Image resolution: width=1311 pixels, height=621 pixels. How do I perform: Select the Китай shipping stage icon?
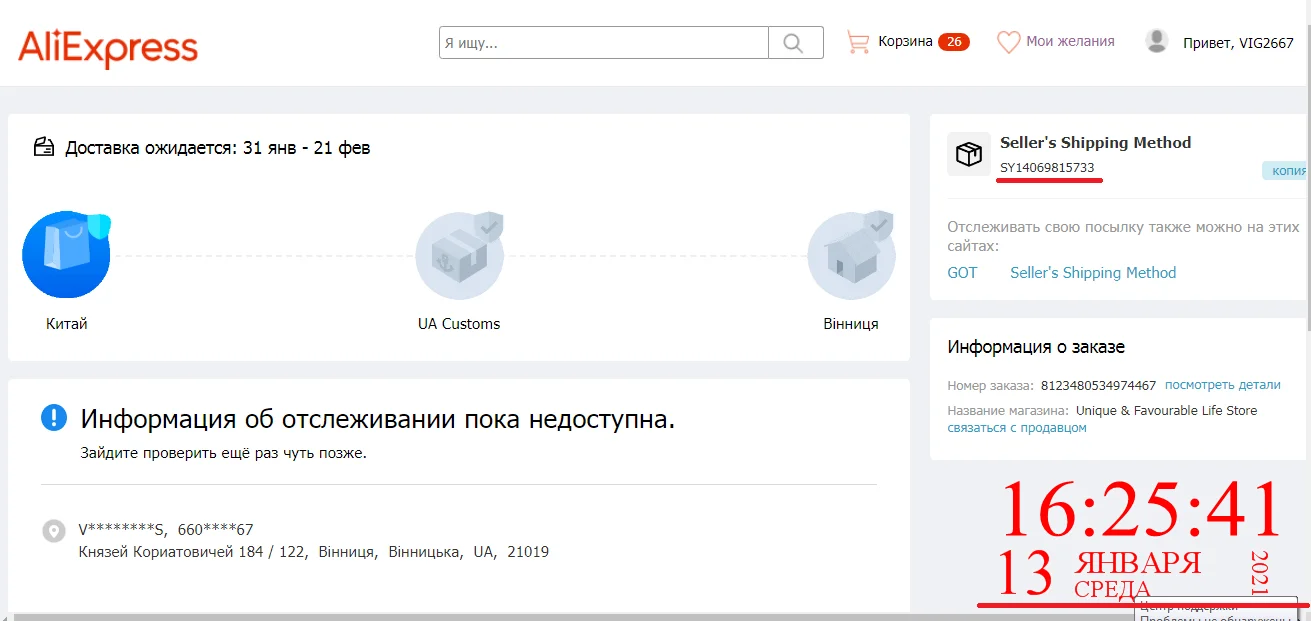[x=66, y=255]
